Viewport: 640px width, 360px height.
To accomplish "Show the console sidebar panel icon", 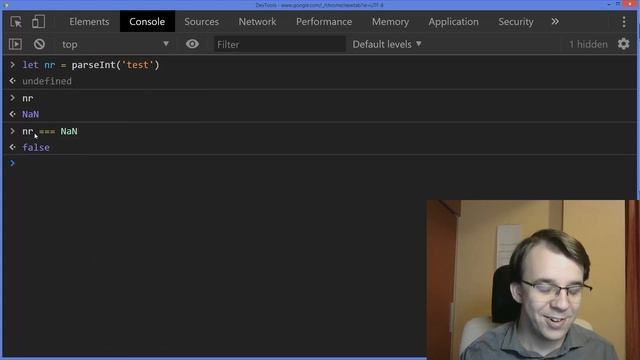I will (16, 44).
